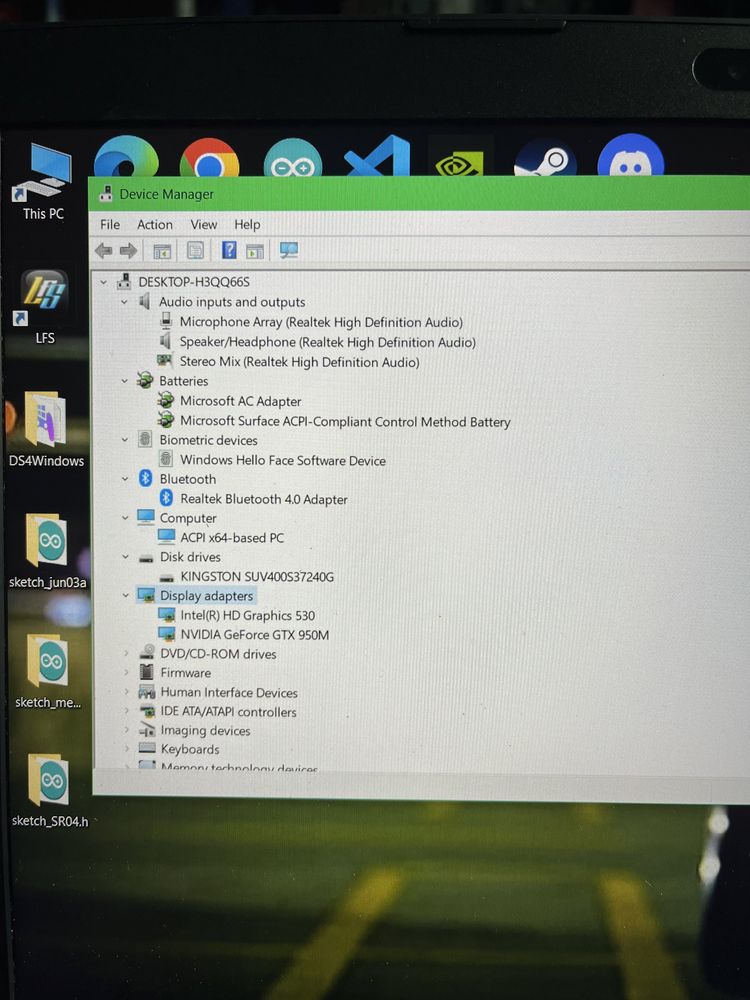Collapse Audio inputs and outputs category

pos(124,302)
